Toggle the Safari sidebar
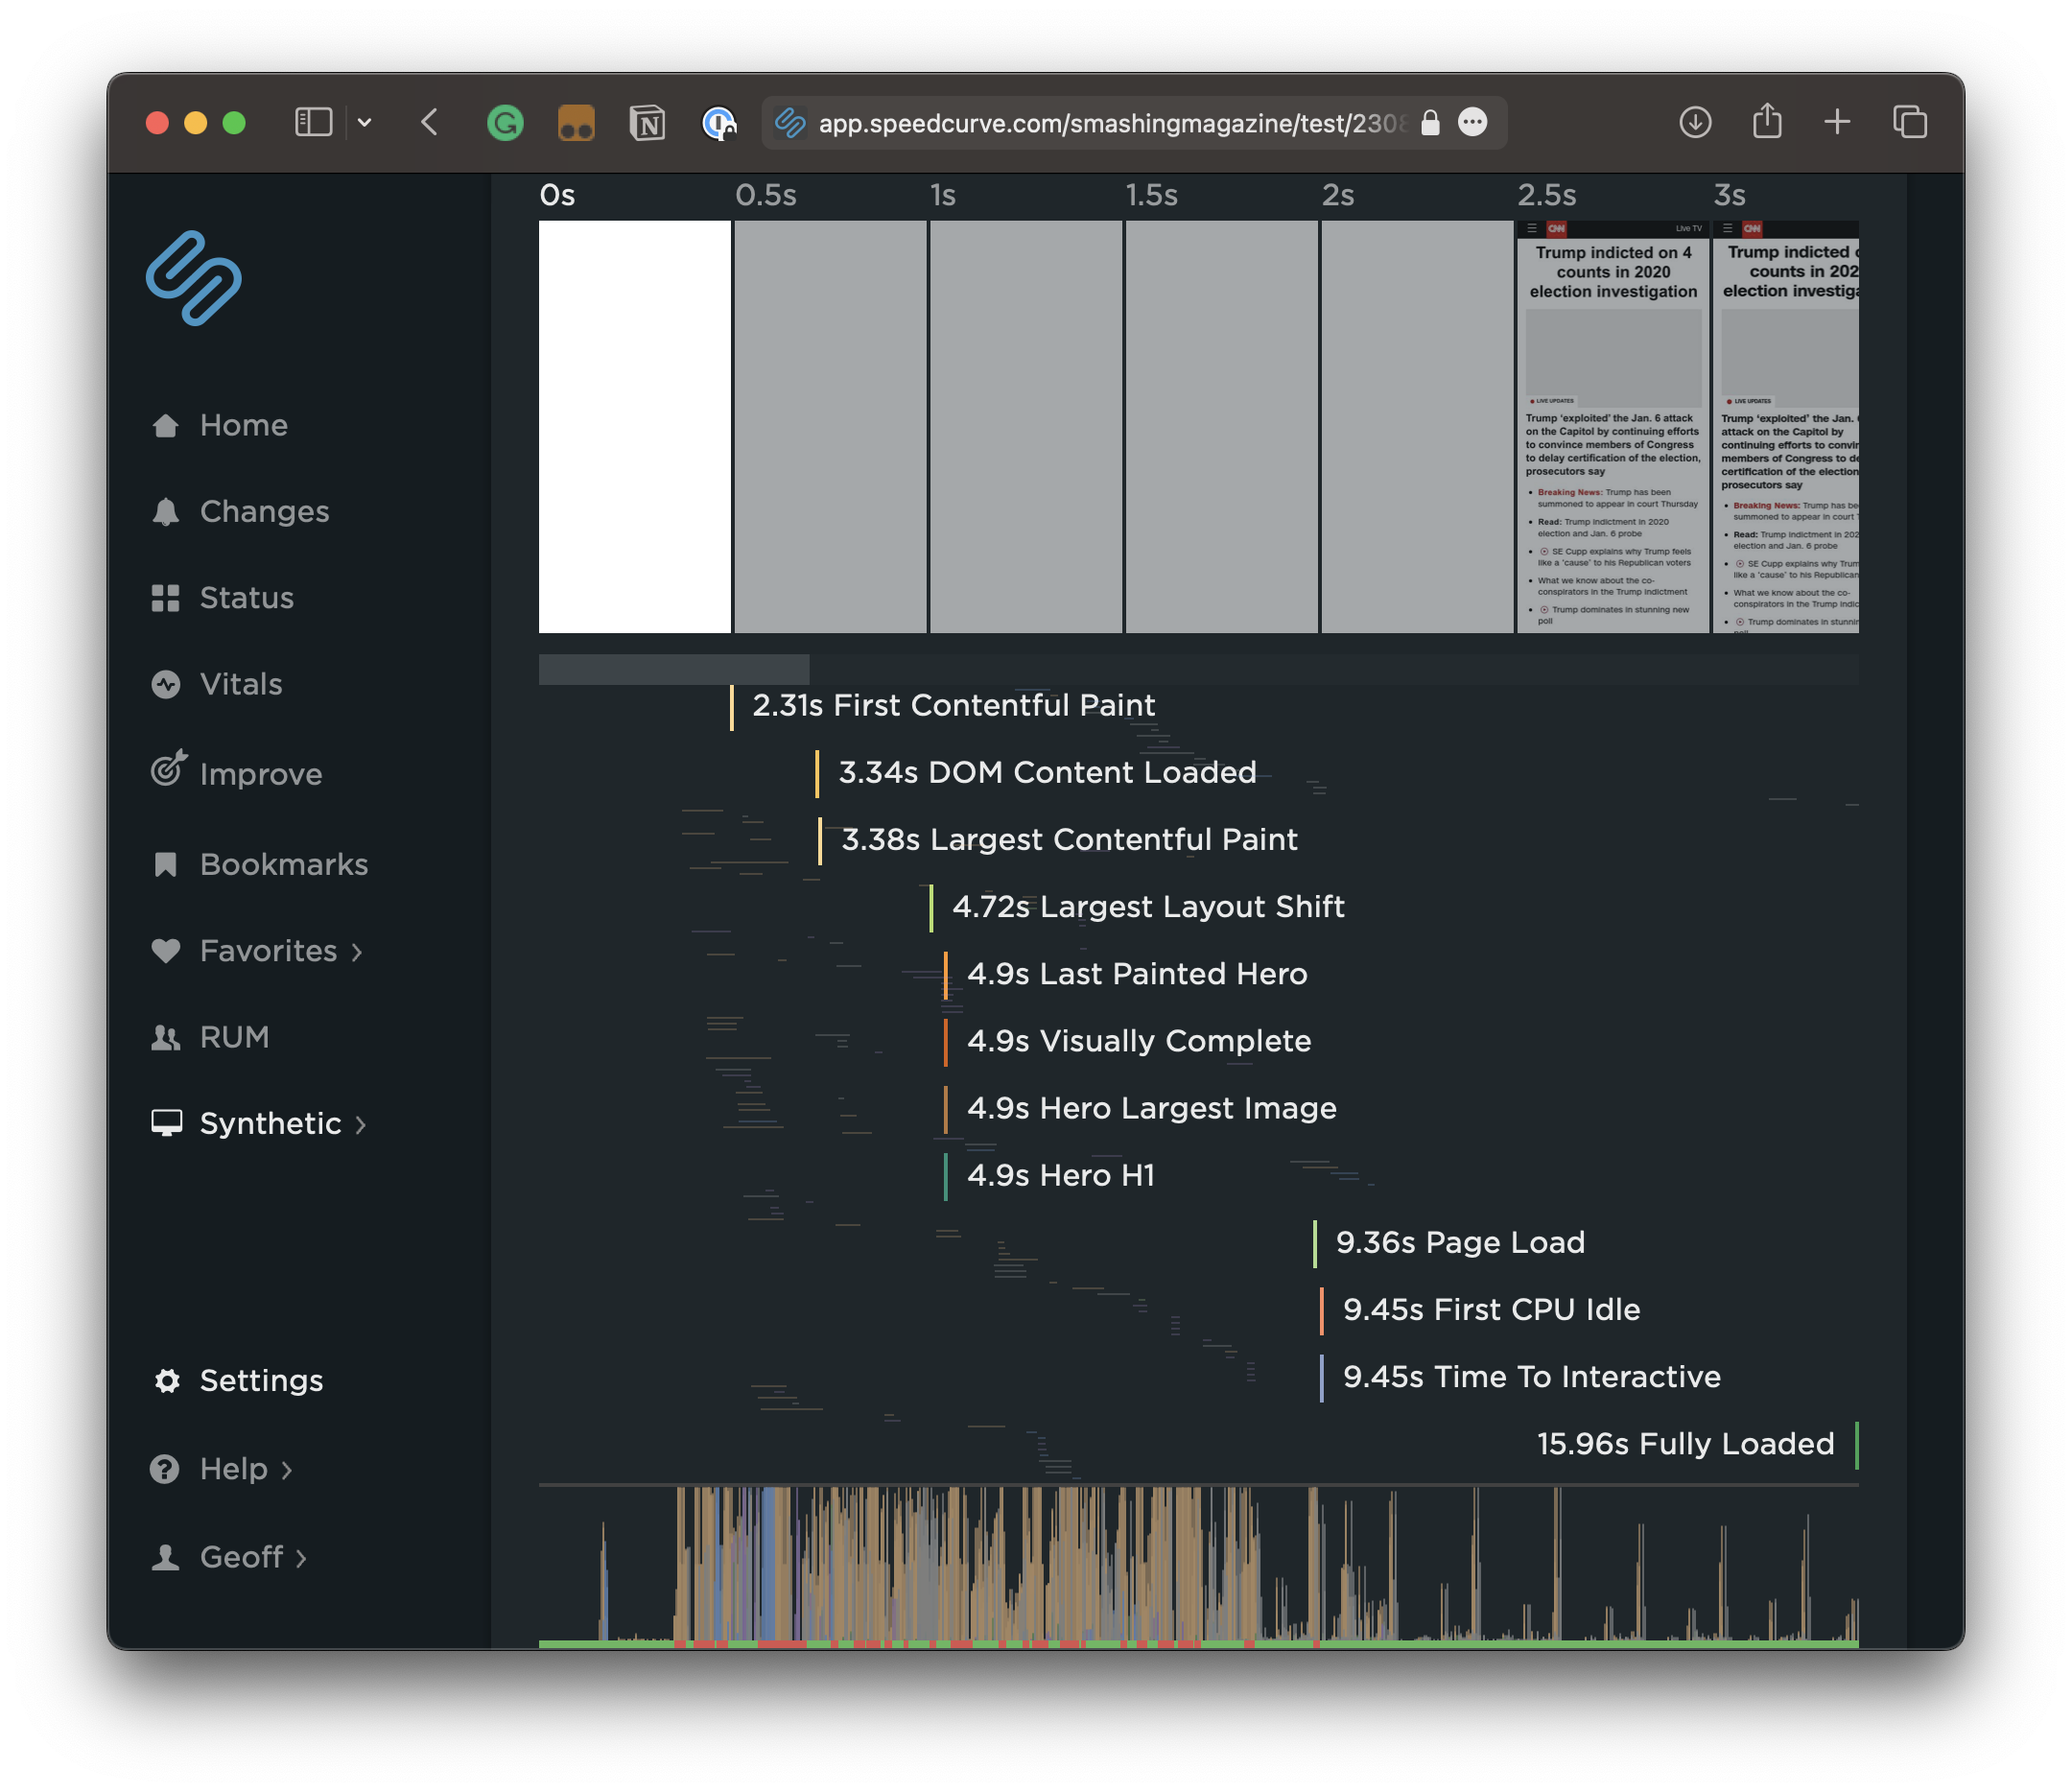The image size is (2072, 1792). point(313,122)
